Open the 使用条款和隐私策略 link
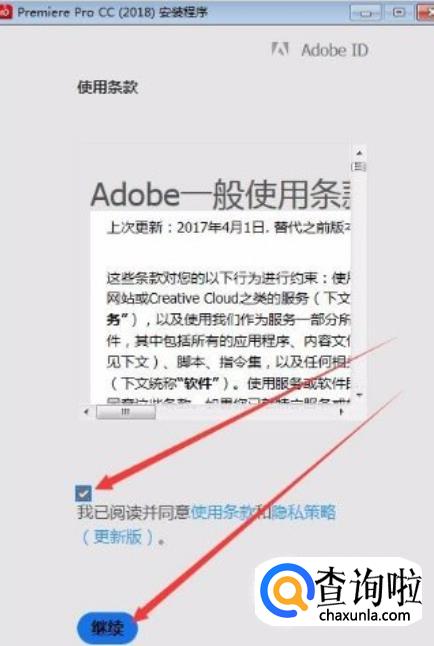 point(263,513)
